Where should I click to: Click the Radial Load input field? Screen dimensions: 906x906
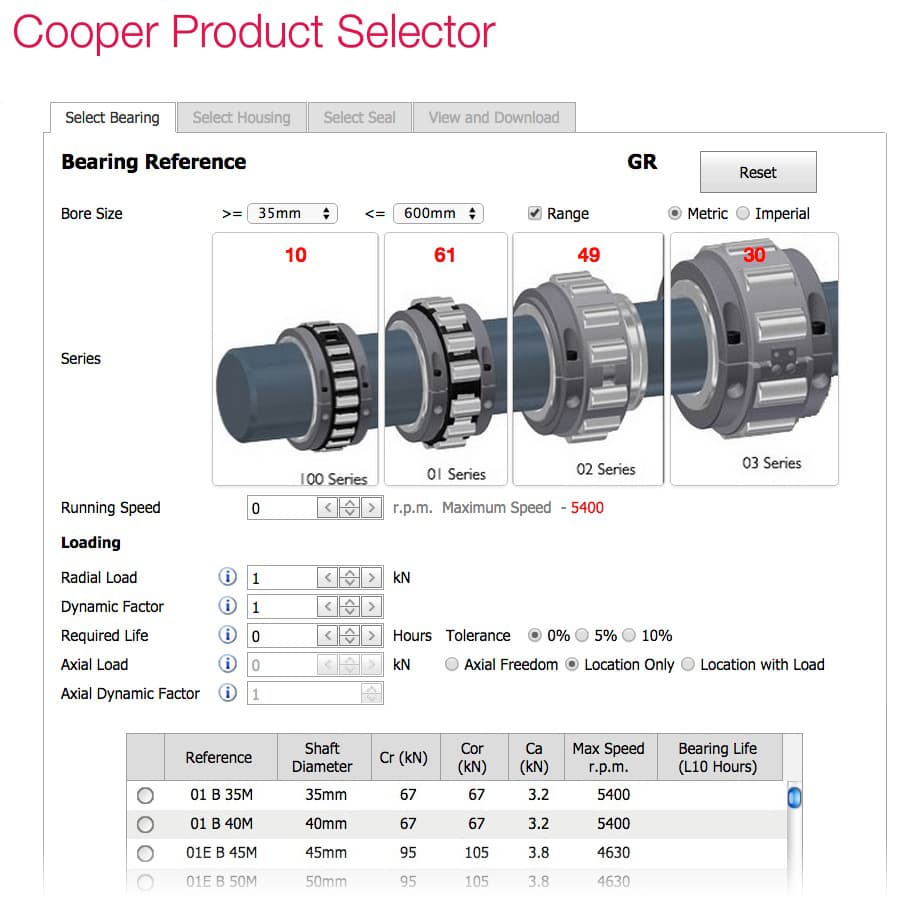pos(283,577)
